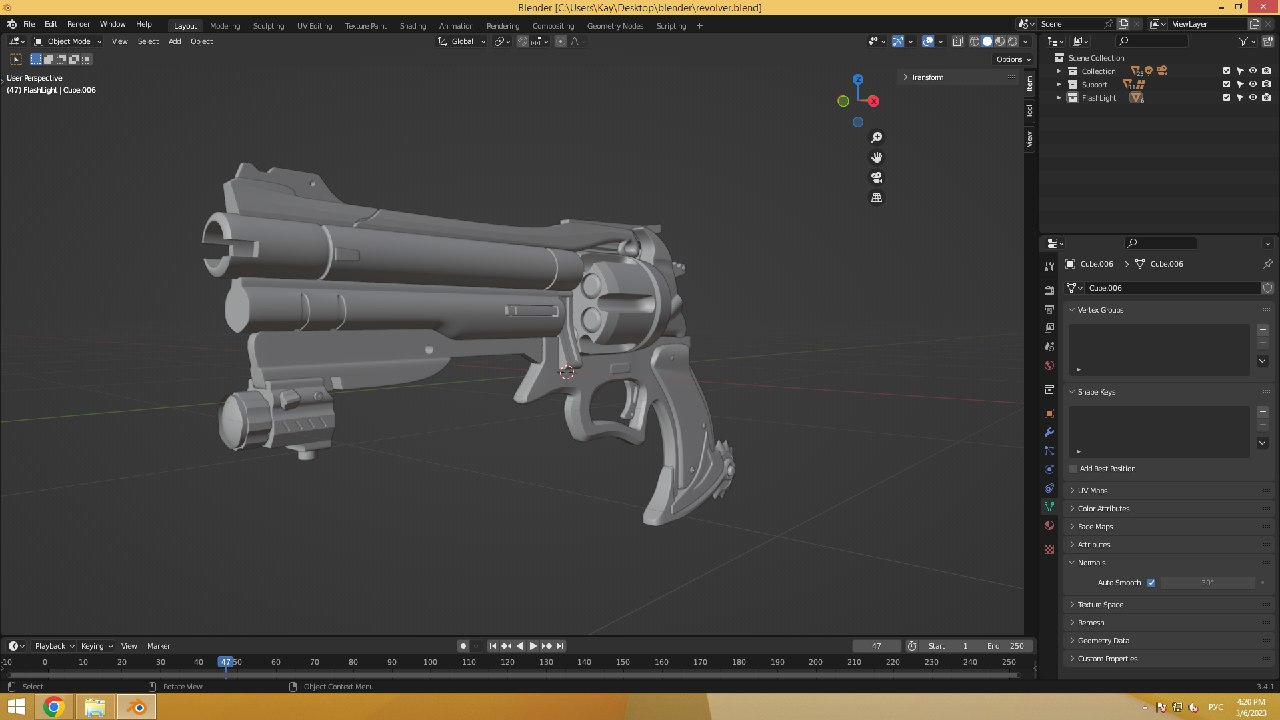Click the Marker menu in timeline
This screenshot has height=720, width=1280.
point(159,646)
